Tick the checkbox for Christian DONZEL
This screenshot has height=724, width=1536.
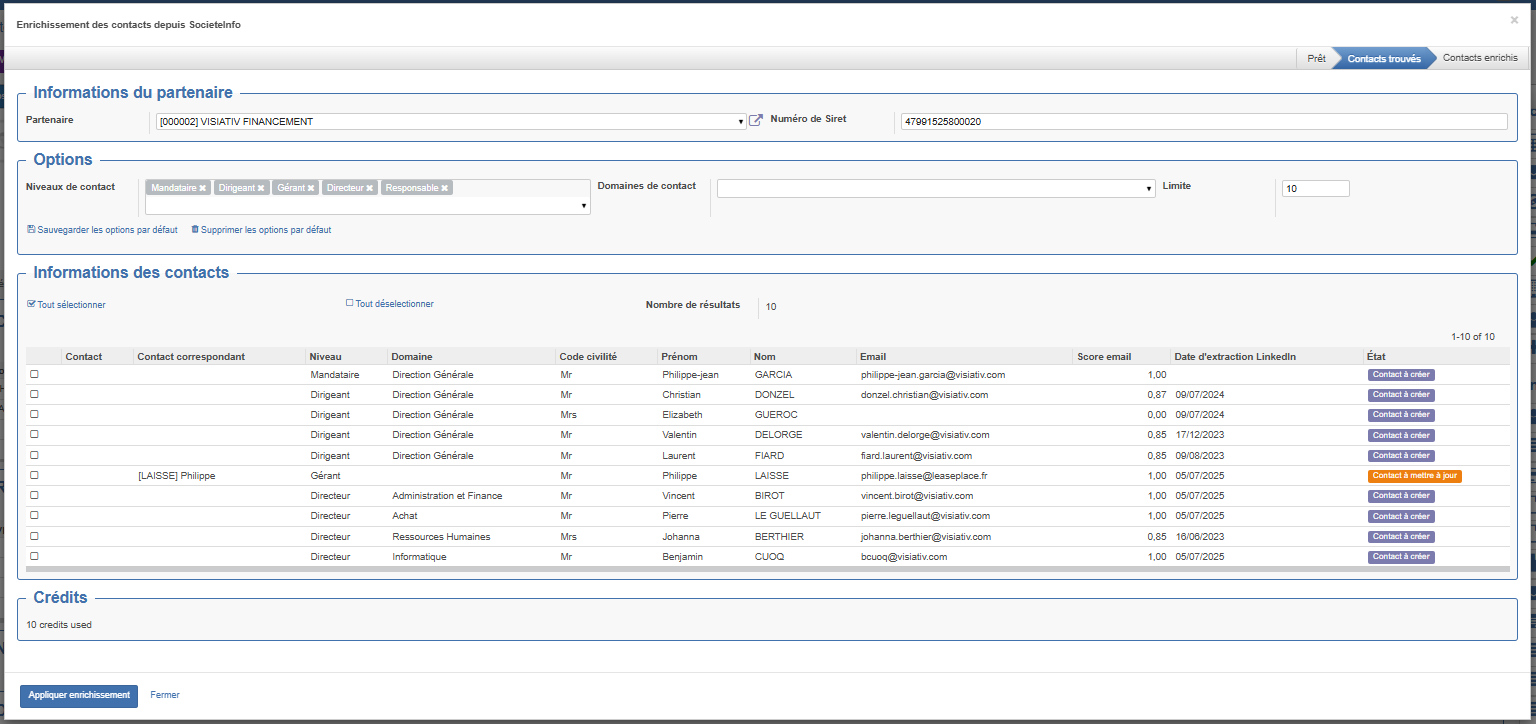34,394
